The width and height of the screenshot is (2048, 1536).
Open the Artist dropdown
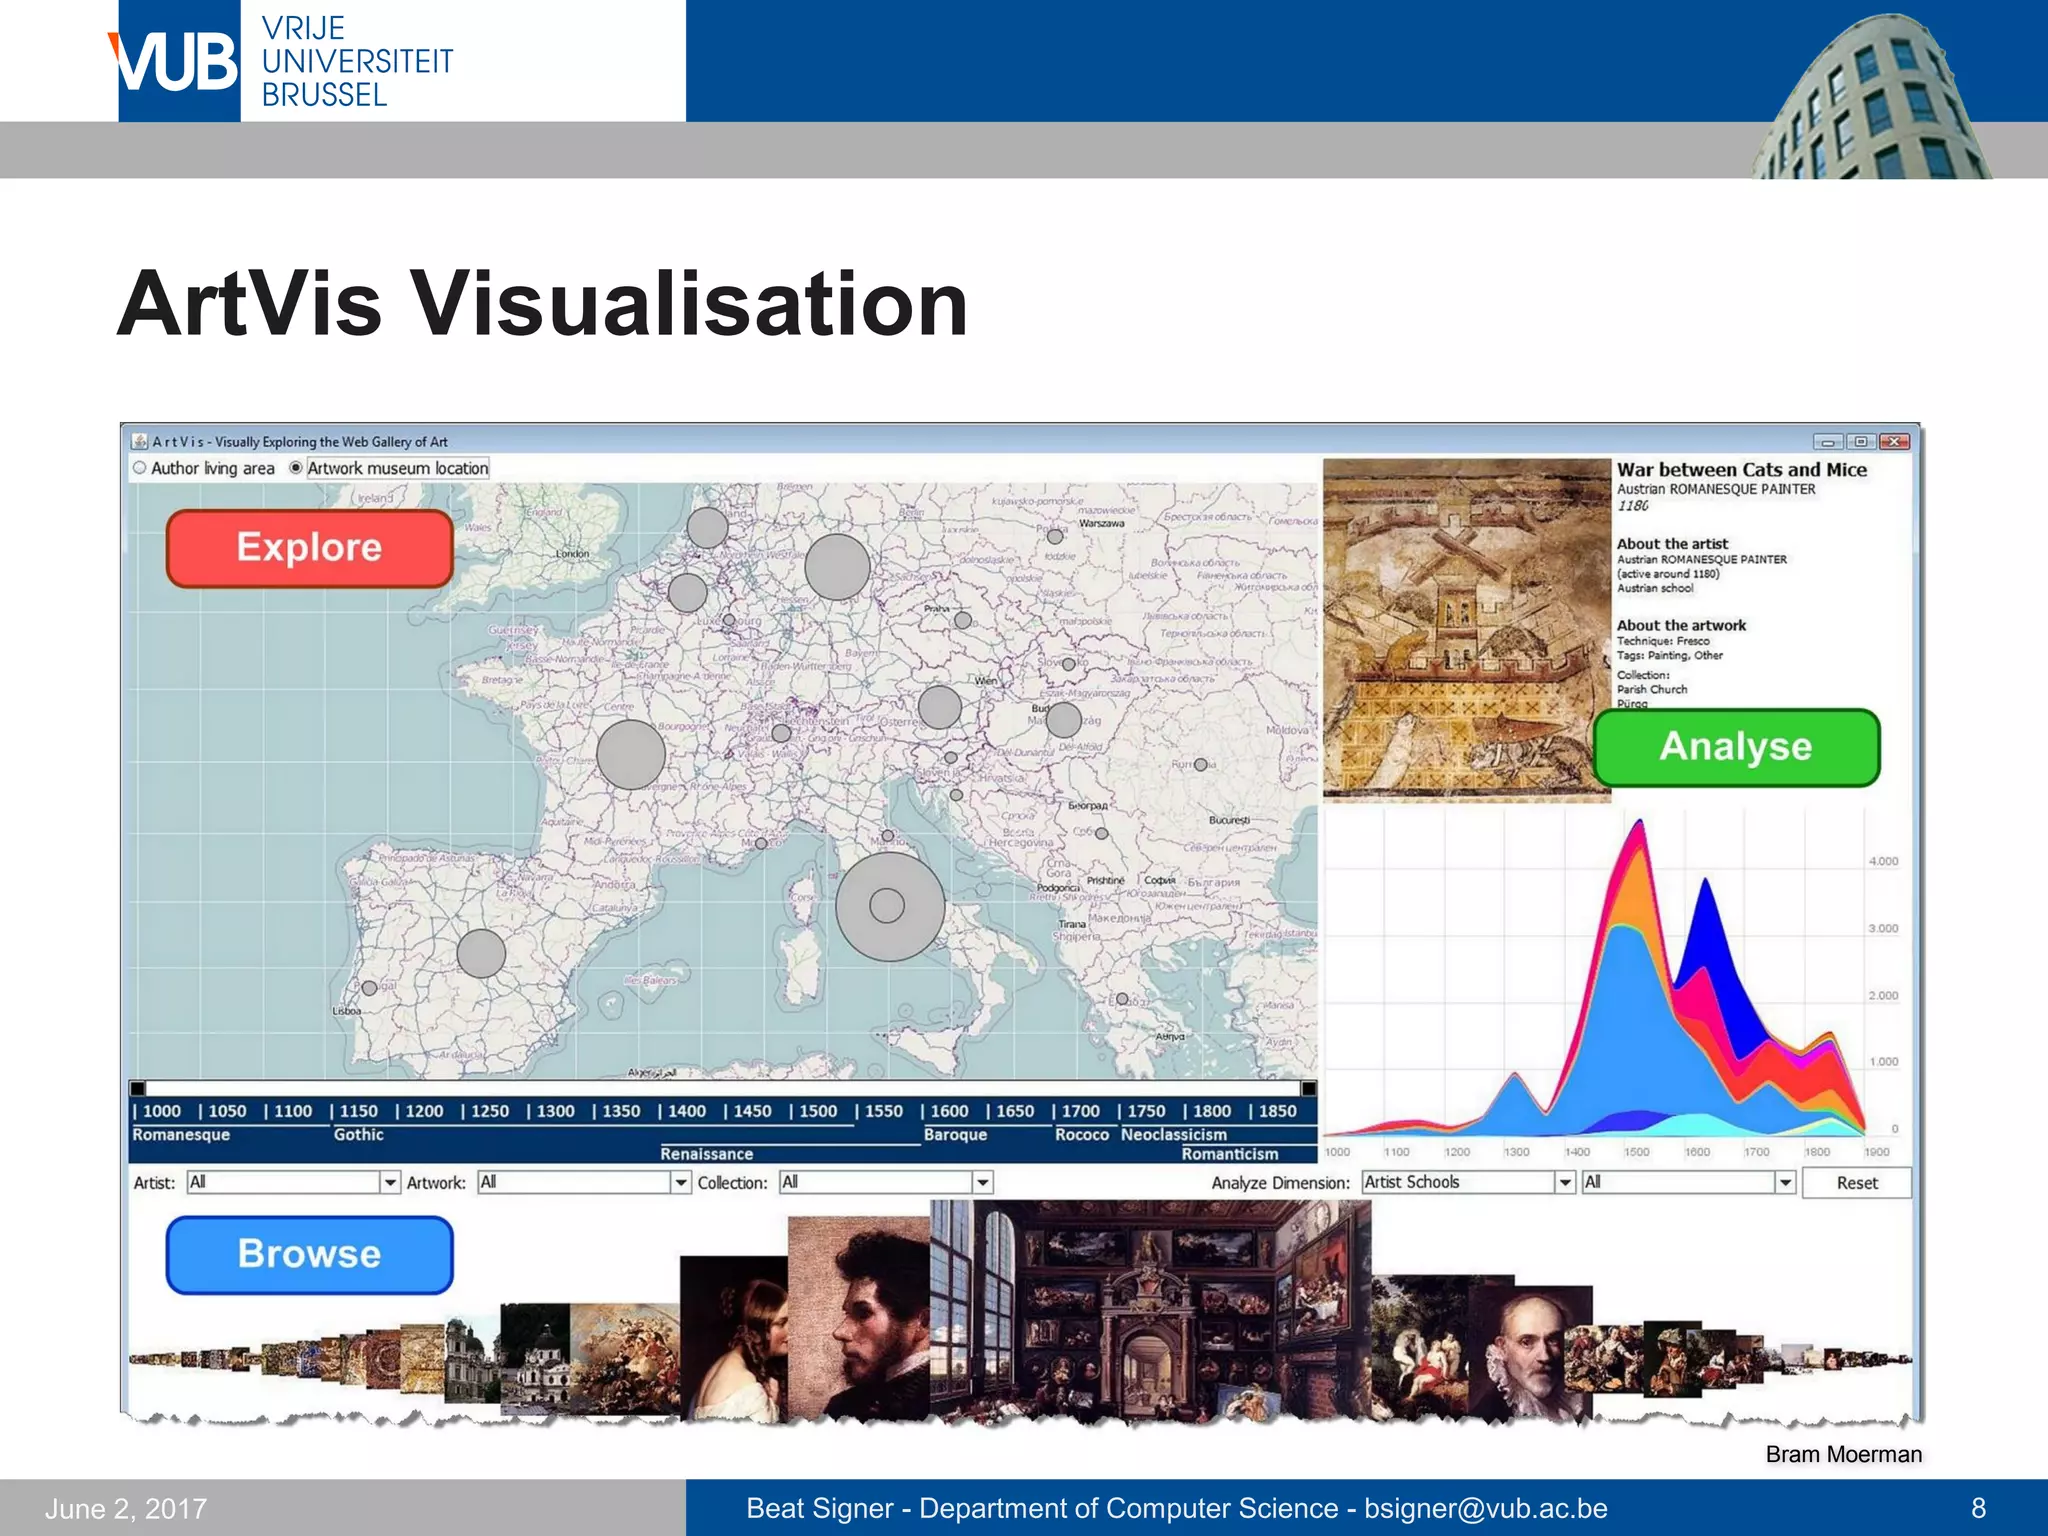pos(390,1182)
